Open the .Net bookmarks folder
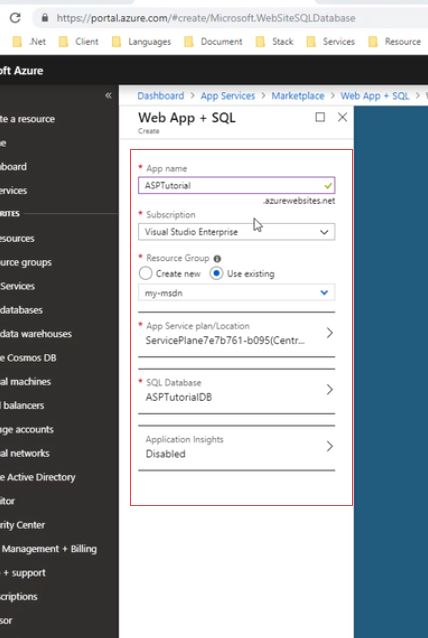 pyautogui.click(x=29, y=42)
